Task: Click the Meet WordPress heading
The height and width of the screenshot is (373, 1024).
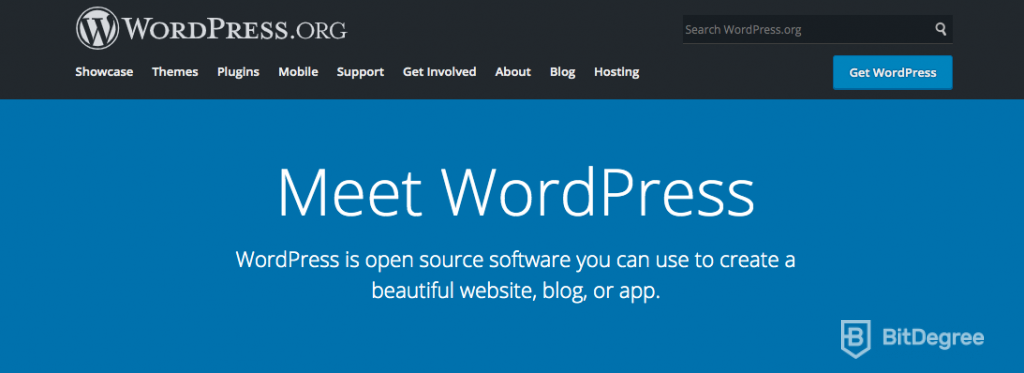Action: point(516,193)
